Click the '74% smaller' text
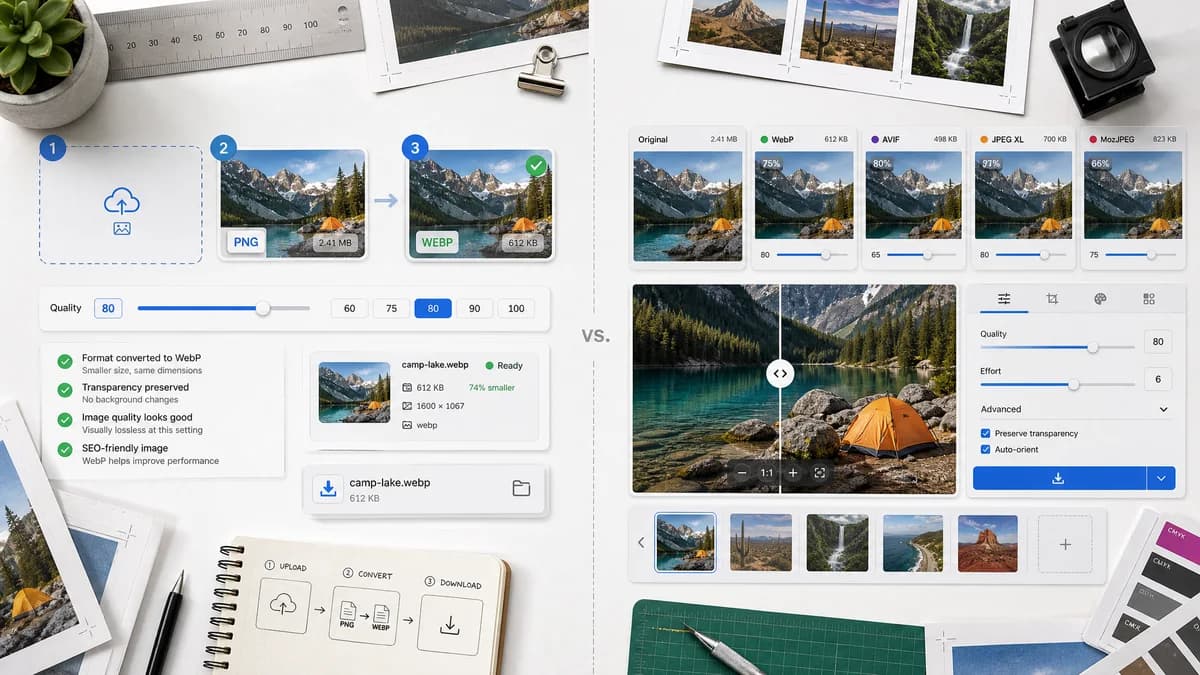1200x675 pixels. 492,387
